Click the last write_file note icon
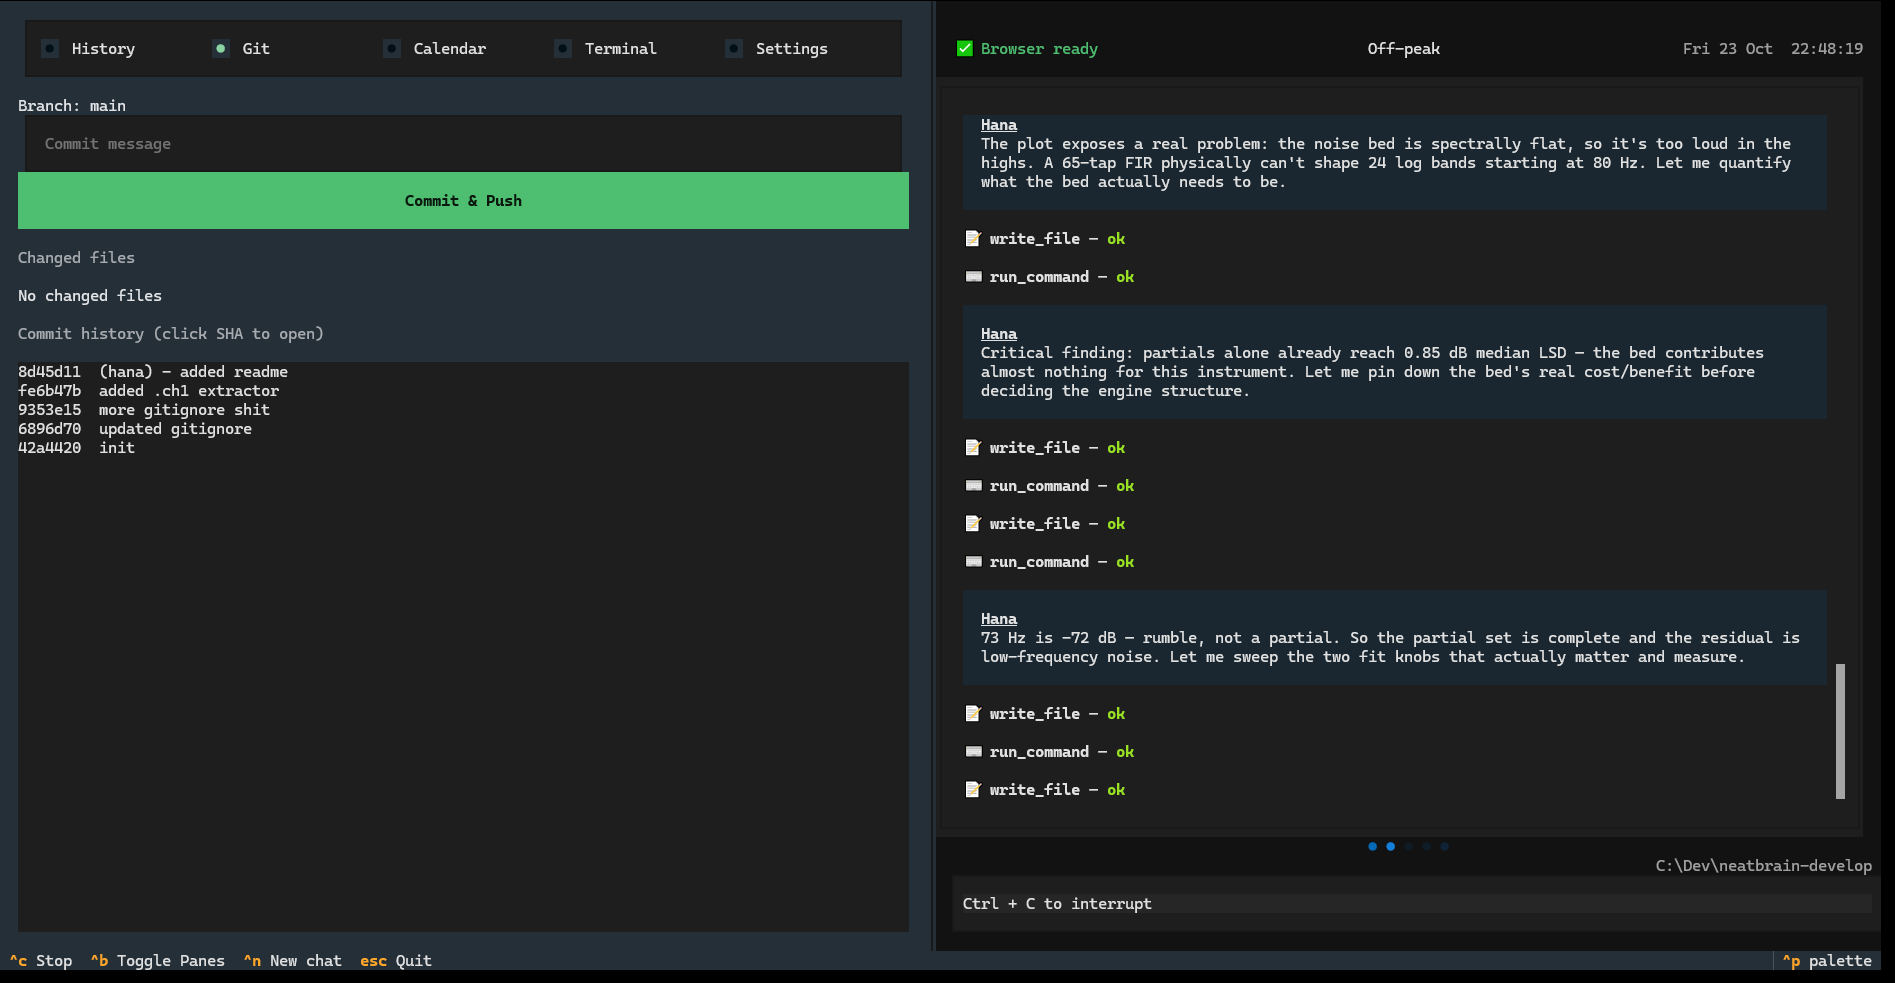1895x983 pixels. coord(973,789)
